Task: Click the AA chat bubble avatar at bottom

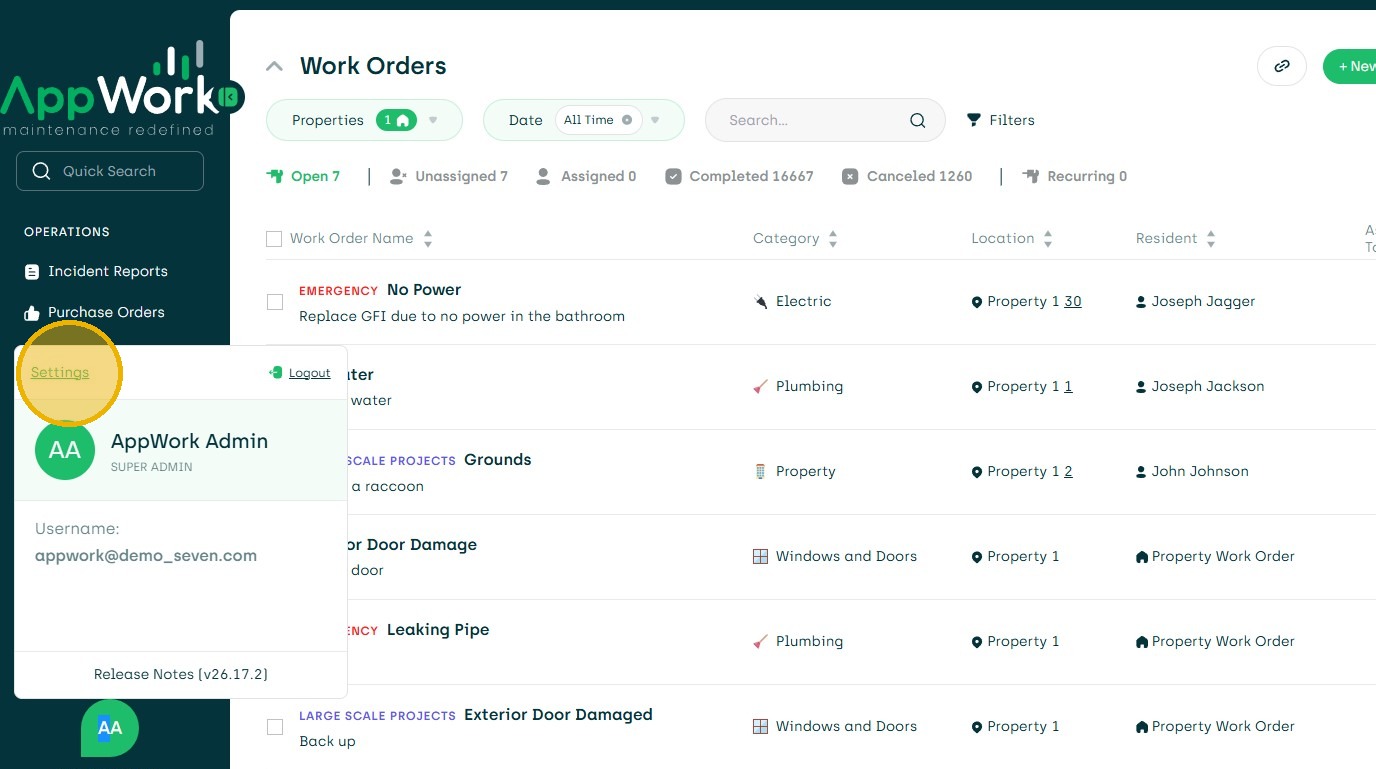Action: click(x=110, y=728)
